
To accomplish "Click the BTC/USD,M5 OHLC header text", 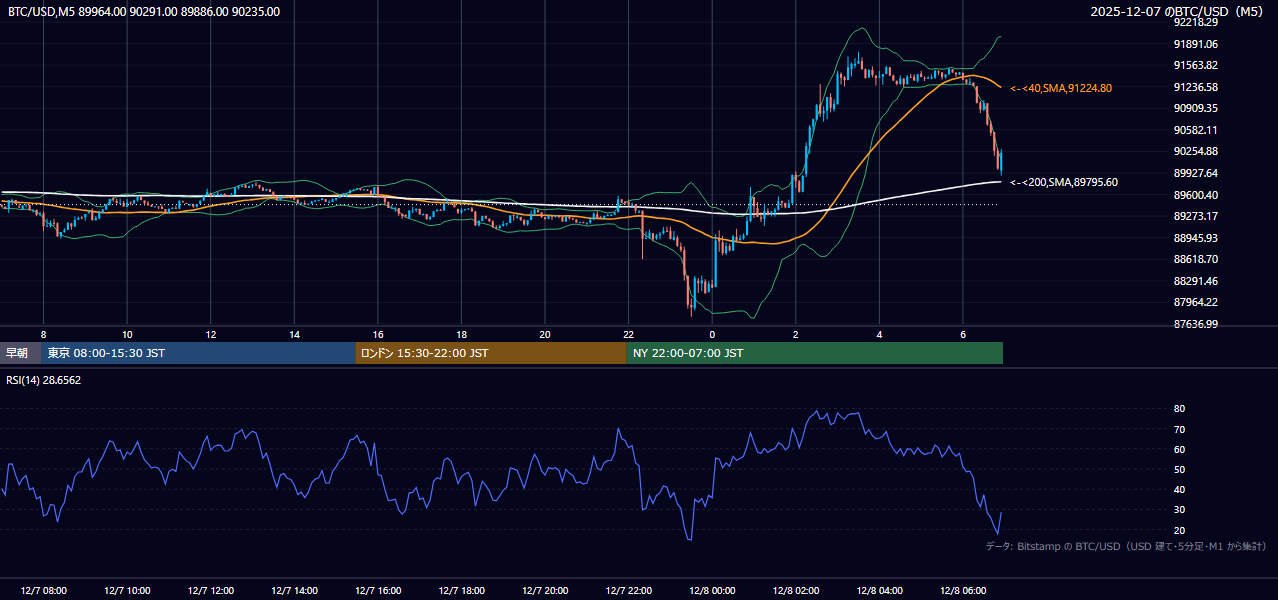I will click(x=144, y=11).
